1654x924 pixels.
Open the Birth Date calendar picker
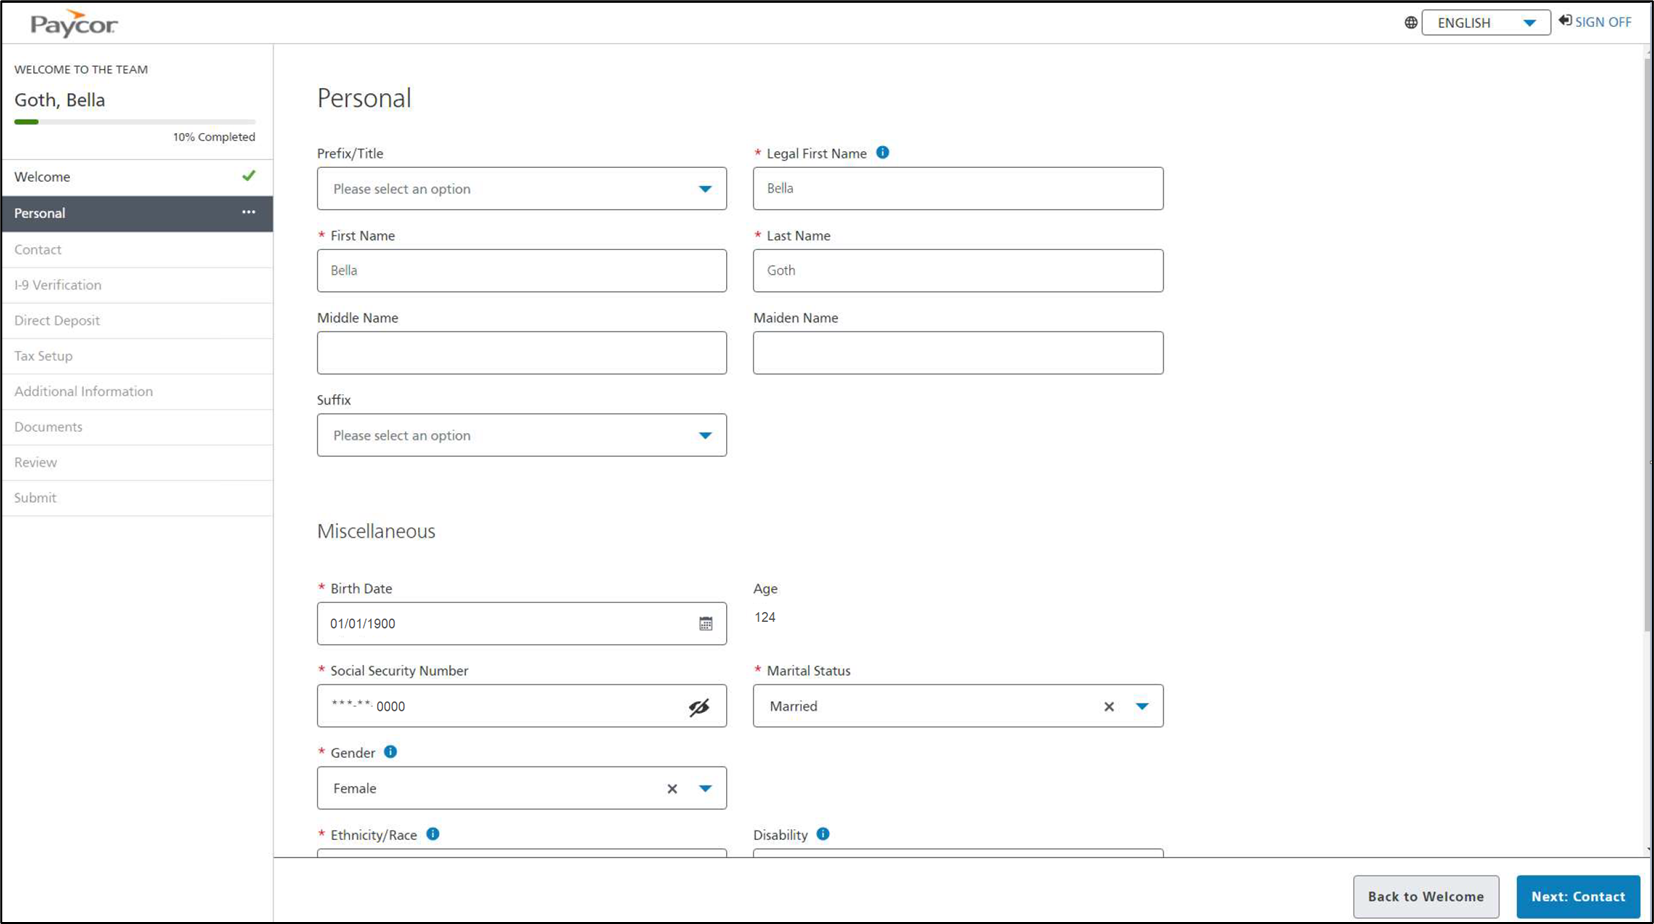pyautogui.click(x=705, y=624)
